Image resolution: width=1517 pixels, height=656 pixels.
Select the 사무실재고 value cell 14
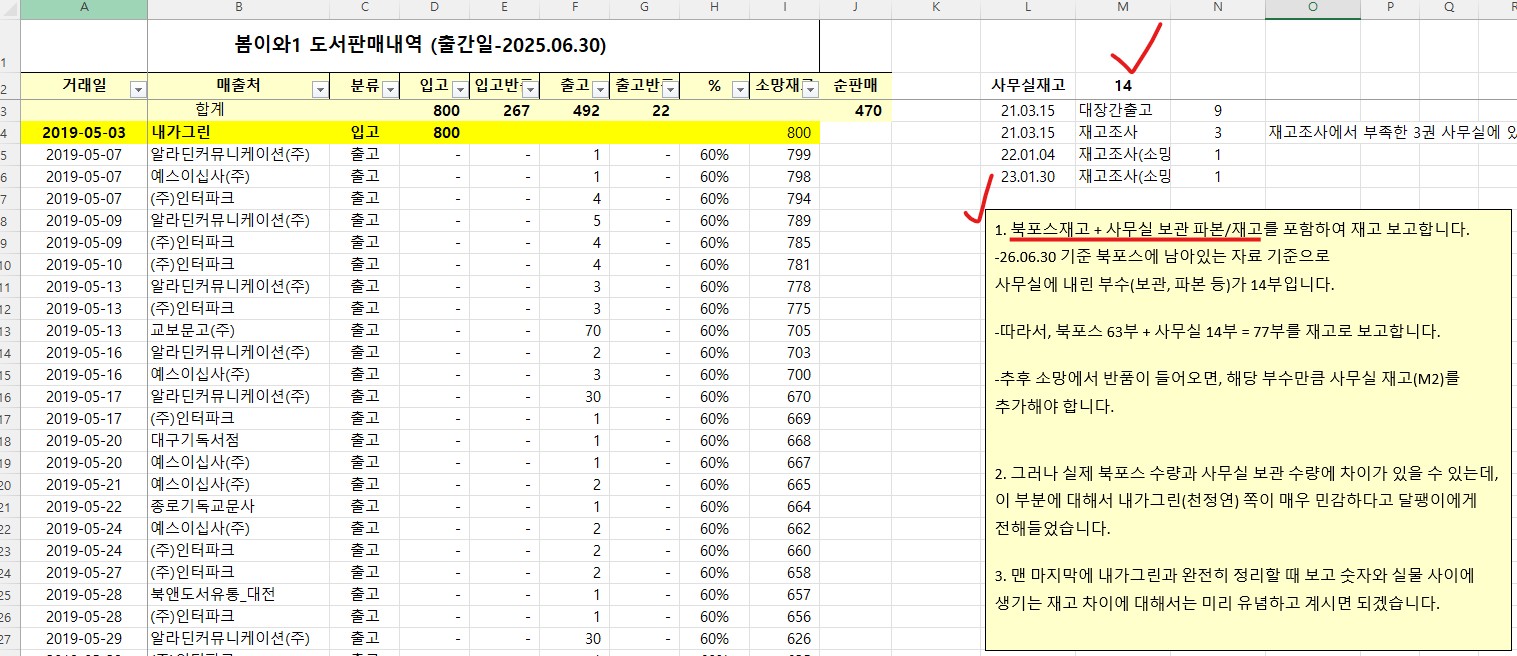[1123, 86]
